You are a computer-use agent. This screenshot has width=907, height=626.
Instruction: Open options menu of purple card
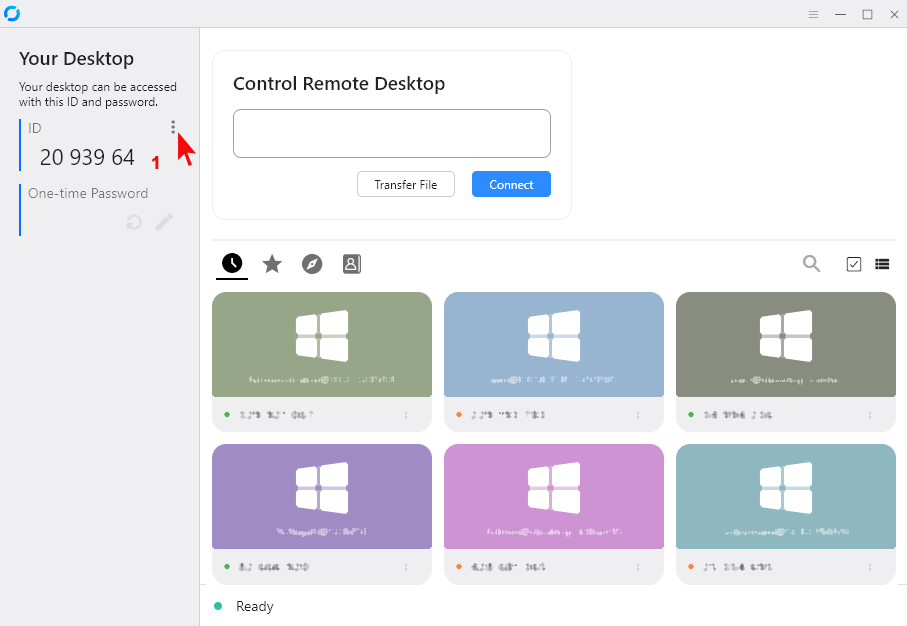point(406,567)
